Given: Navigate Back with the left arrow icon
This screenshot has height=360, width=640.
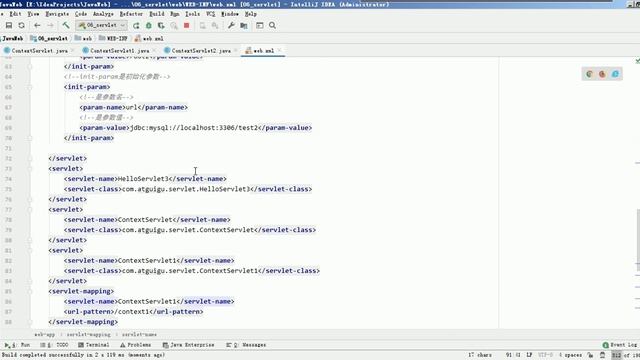Looking at the screenshot, I should (37, 25).
